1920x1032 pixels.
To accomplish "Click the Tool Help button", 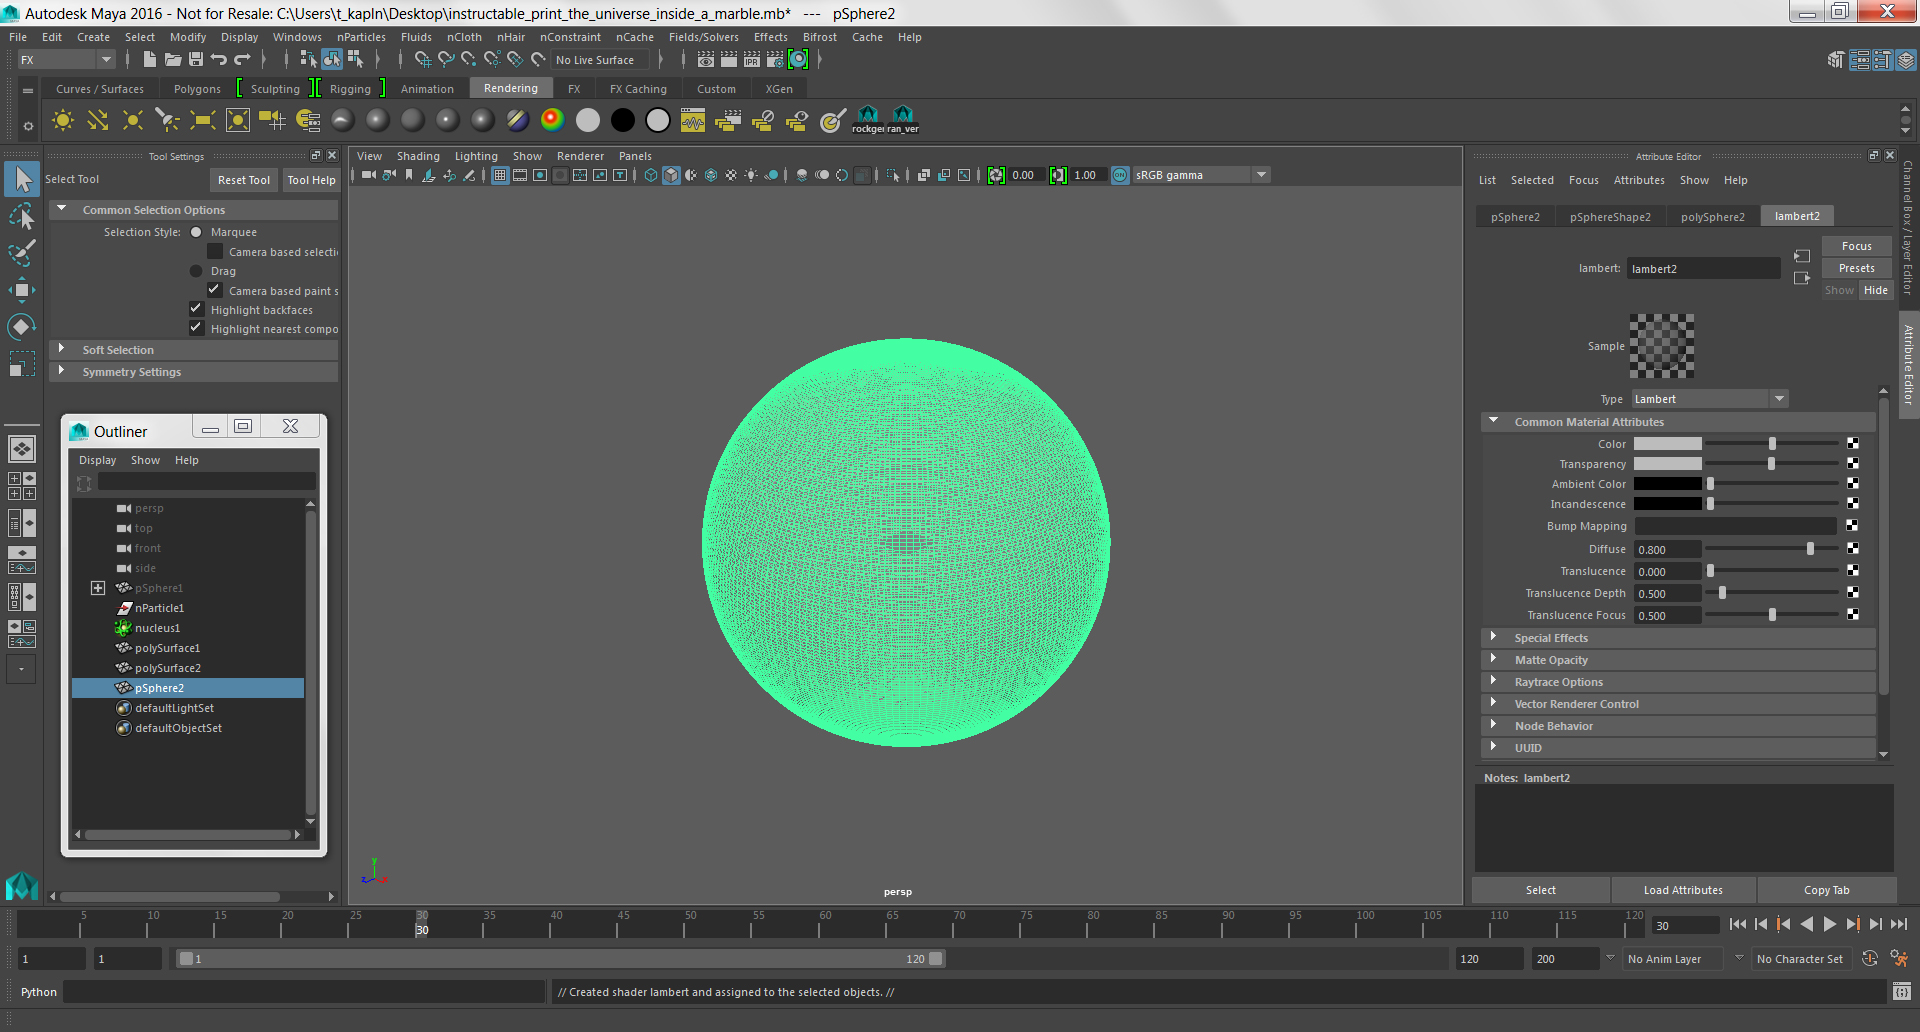I will 311,180.
